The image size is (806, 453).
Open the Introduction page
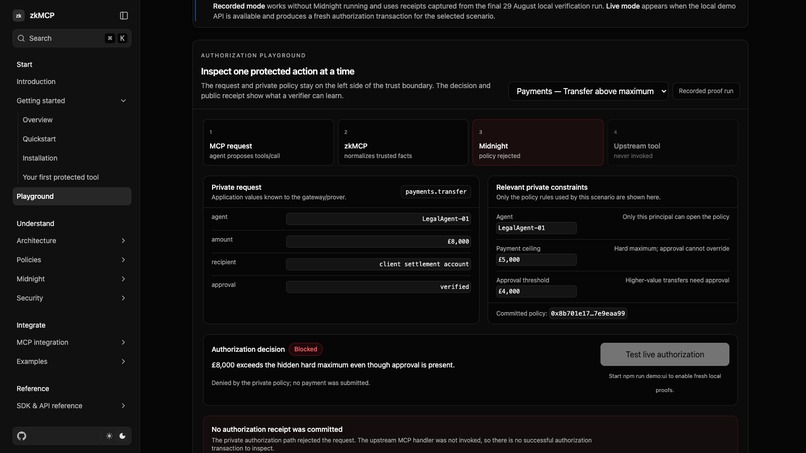click(x=36, y=82)
